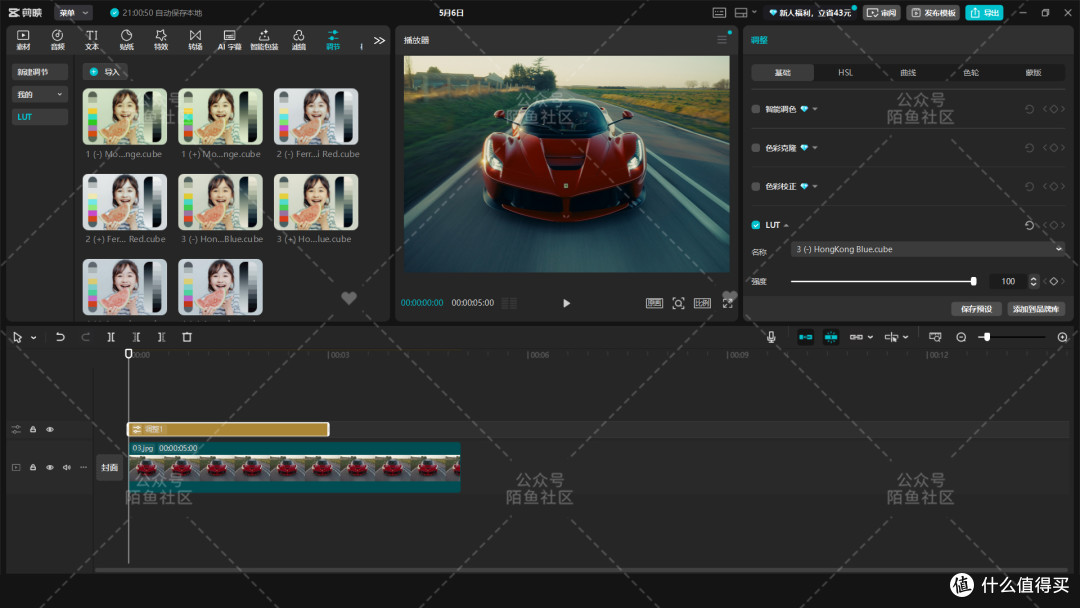Image resolution: width=1080 pixels, height=608 pixels.
Task: Click the 导出 export button
Action: pos(984,12)
